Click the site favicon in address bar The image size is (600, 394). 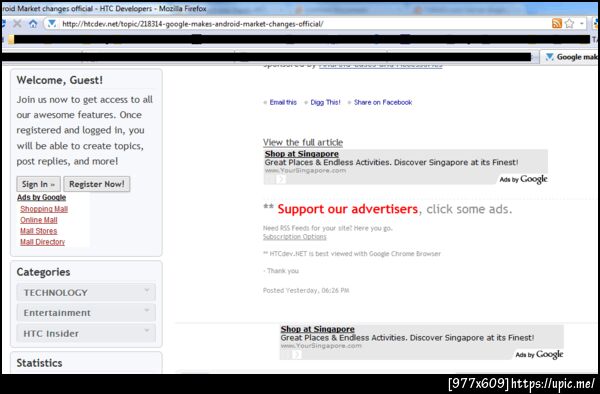click(52, 24)
